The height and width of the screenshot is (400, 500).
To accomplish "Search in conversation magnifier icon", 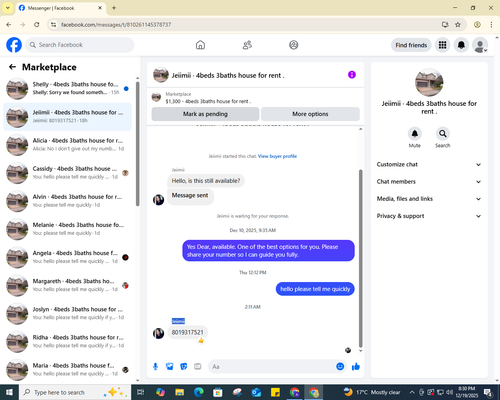I will (x=443, y=134).
